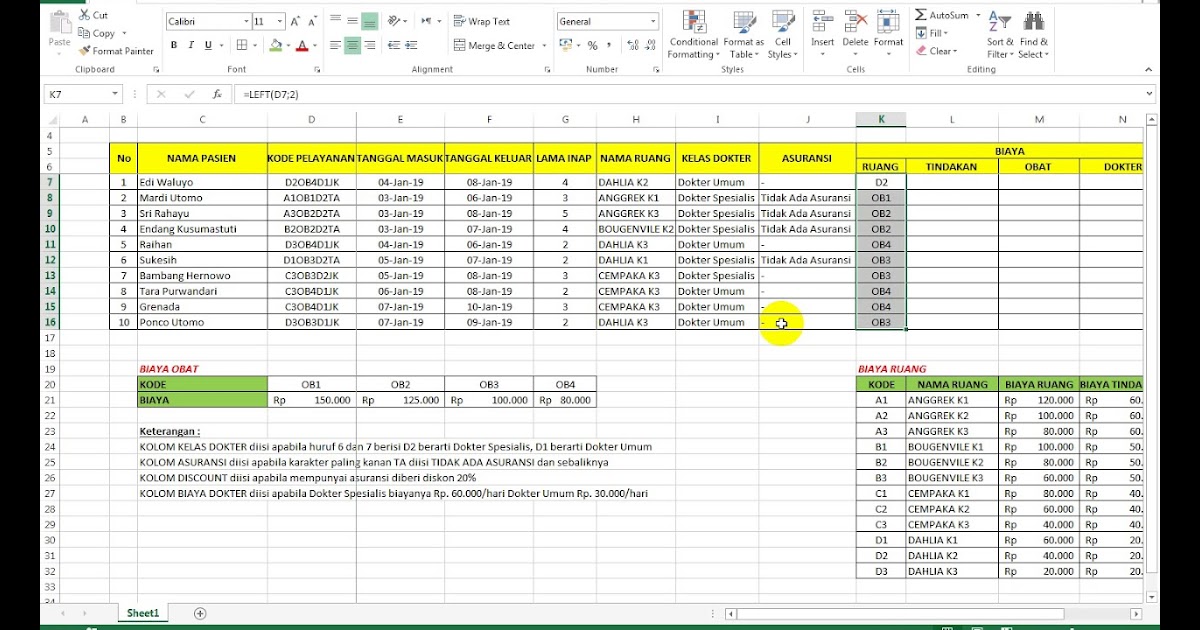Open the Calibri font name dropdown
This screenshot has height=630, width=1200.
(x=246, y=21)
